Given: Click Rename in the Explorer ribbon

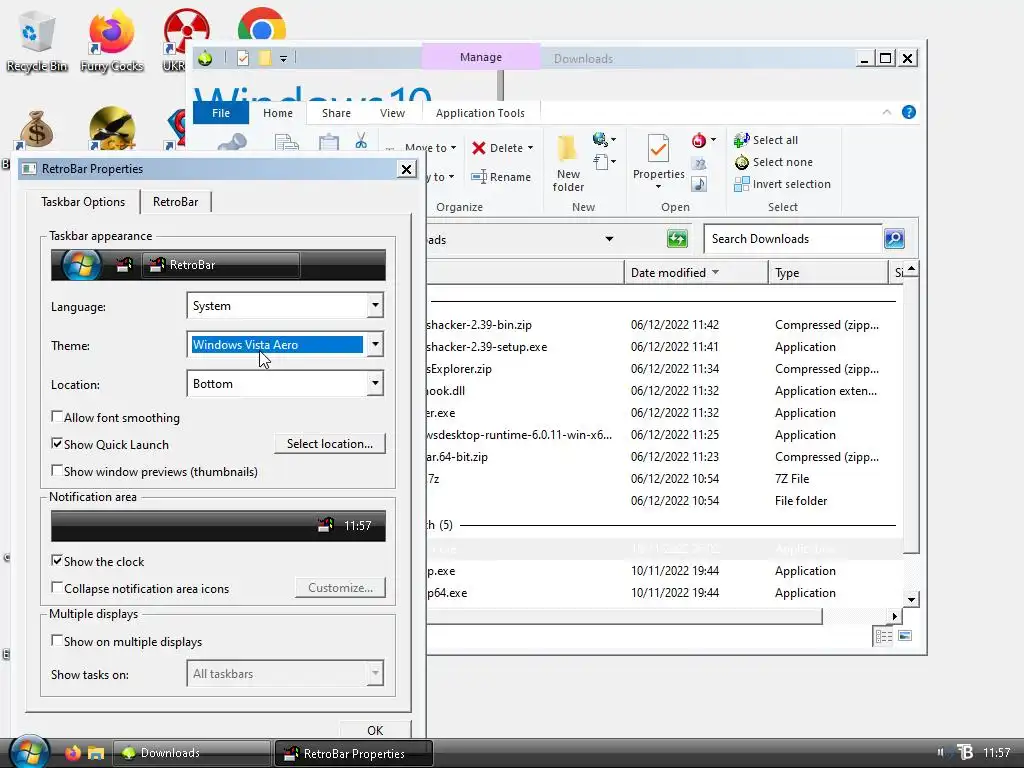Looking at the screenshot, I should [x=501, y=177].
